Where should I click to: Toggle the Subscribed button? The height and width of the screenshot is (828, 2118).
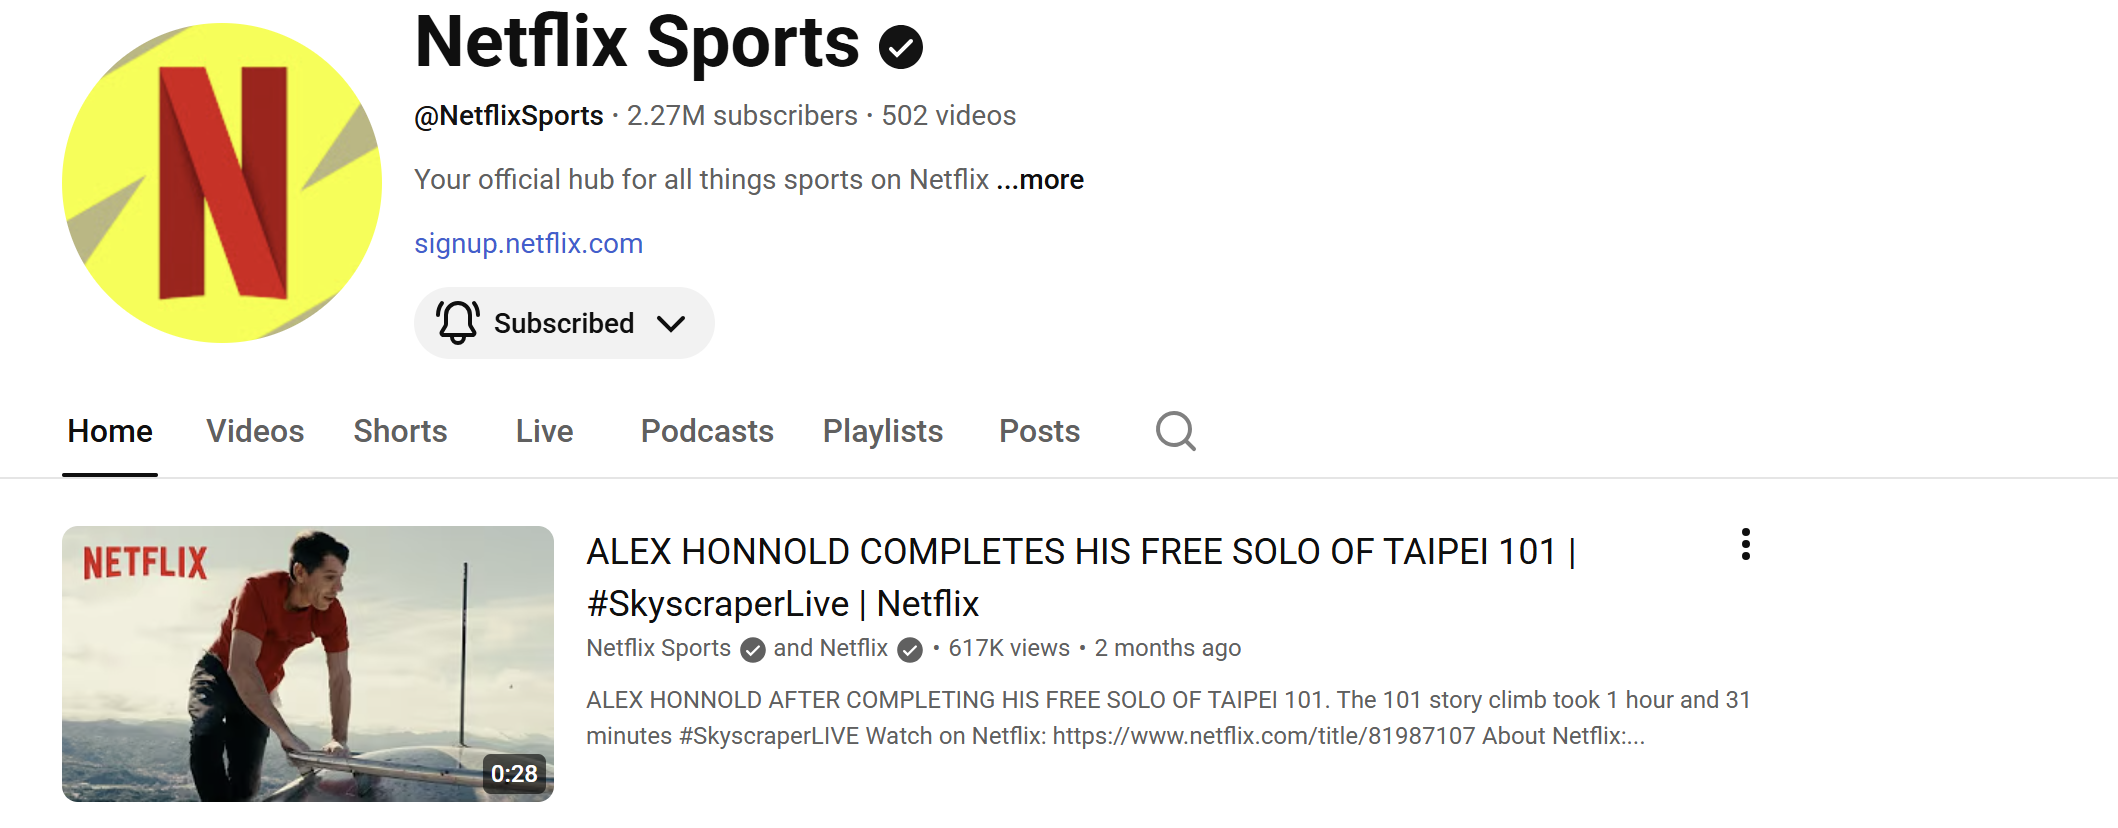pos(564,323)
